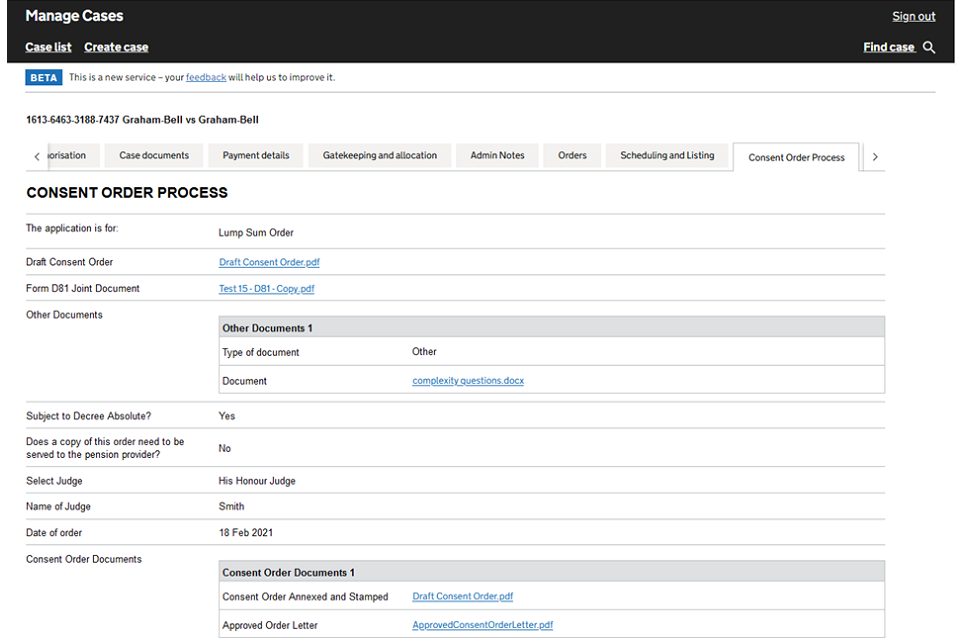This screenshot has height=640, width=960.
Task: Select the Consent Order Process tab
Action: 796,158
